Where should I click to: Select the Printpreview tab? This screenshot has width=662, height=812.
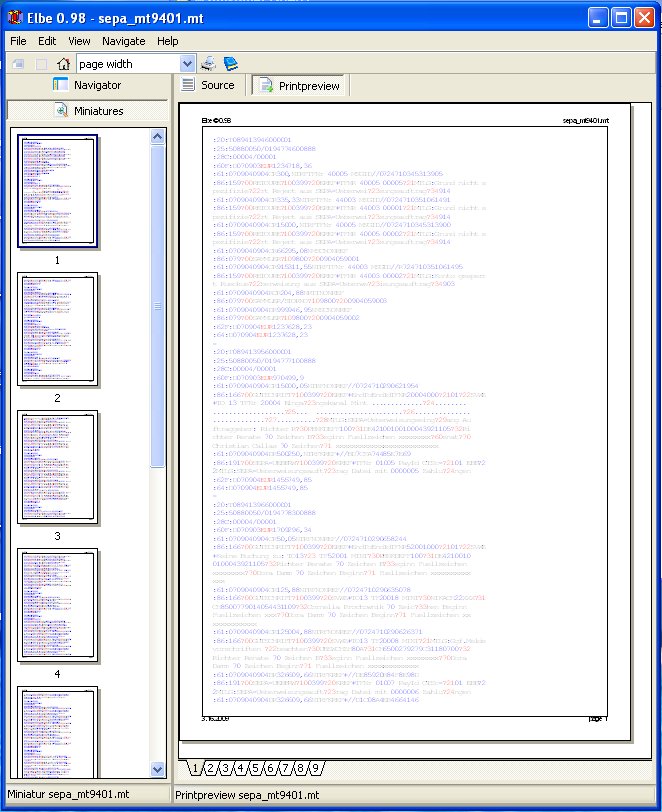pyautogui.click(x=300, y=86)
